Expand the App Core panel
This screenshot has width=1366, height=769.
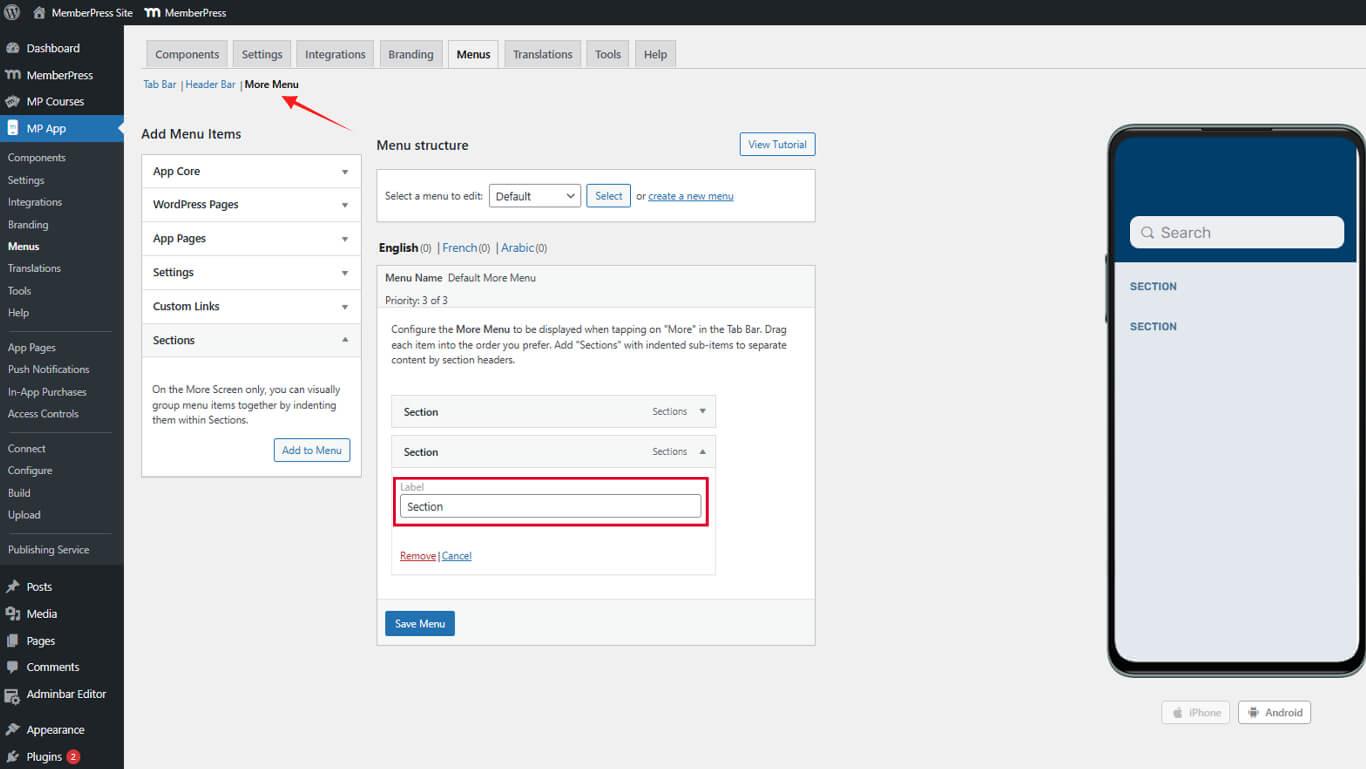point(345,172)
